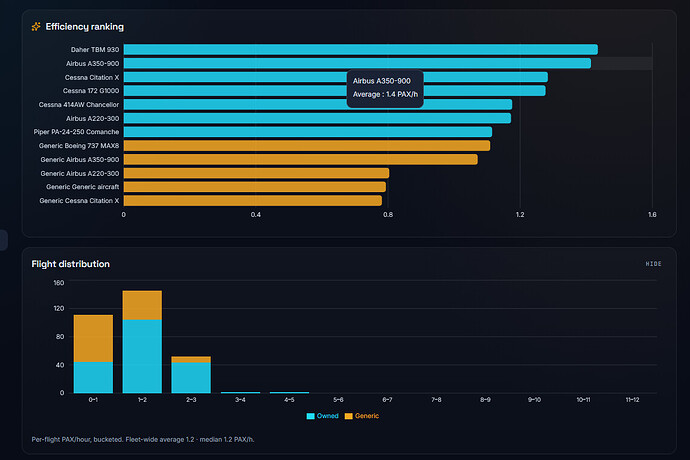Click the Piper PA-24-250 Comanche bar
The width and height of the screenshot is (690, 460).
point(308,132)
